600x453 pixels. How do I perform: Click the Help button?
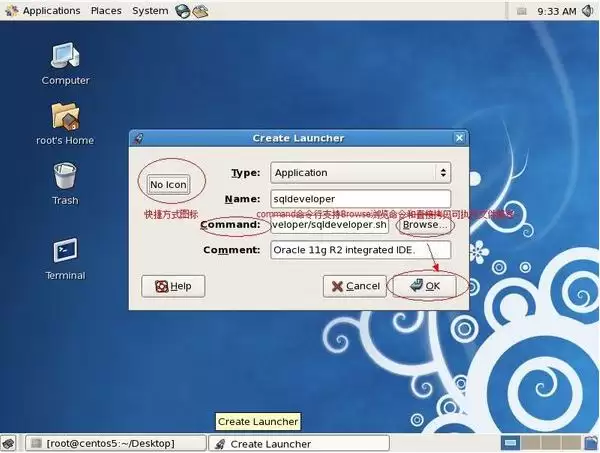pos(173,286)
